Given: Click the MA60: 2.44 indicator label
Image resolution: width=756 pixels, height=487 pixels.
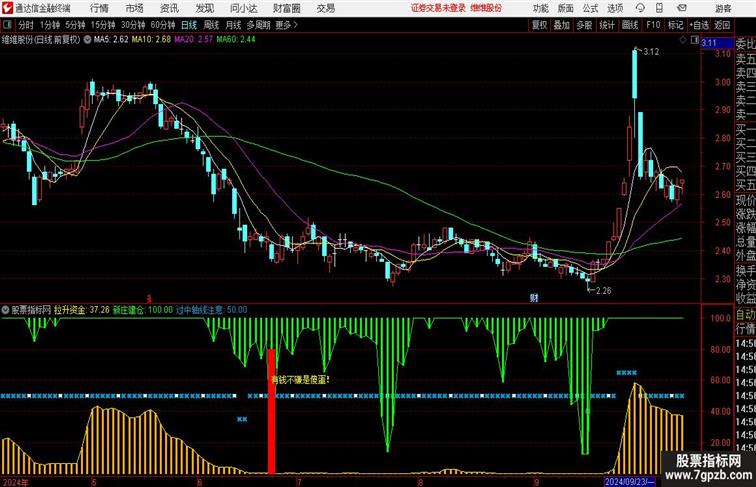Looking at the screenshot, I should click(x=236, y=40).
